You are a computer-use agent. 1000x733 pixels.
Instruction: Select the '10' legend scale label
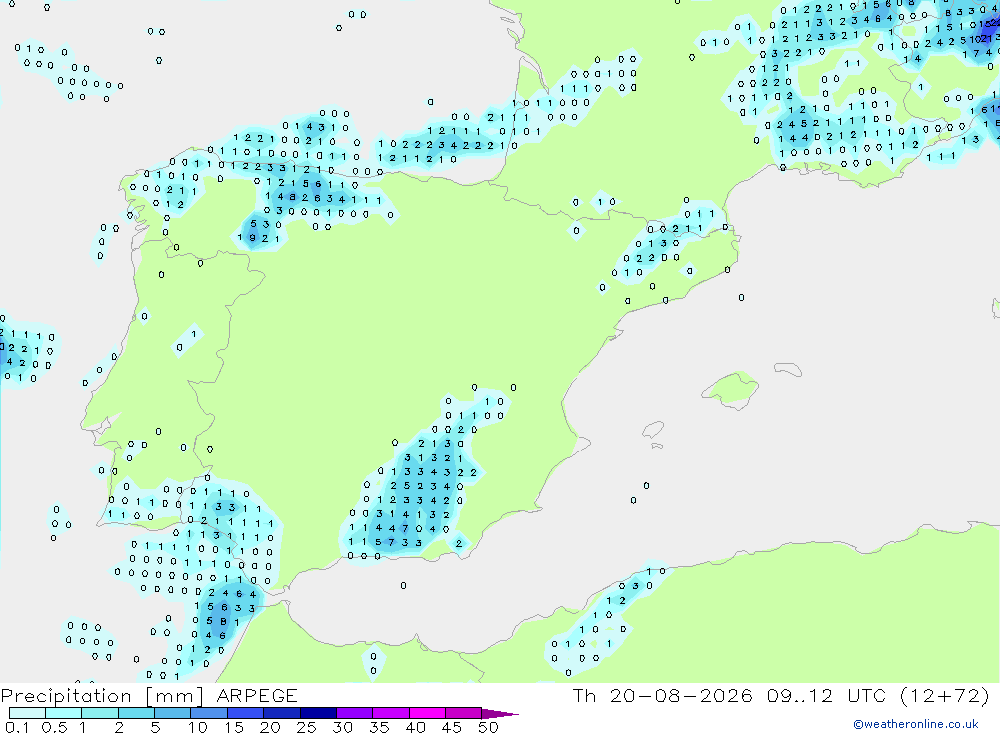point(198,727)
